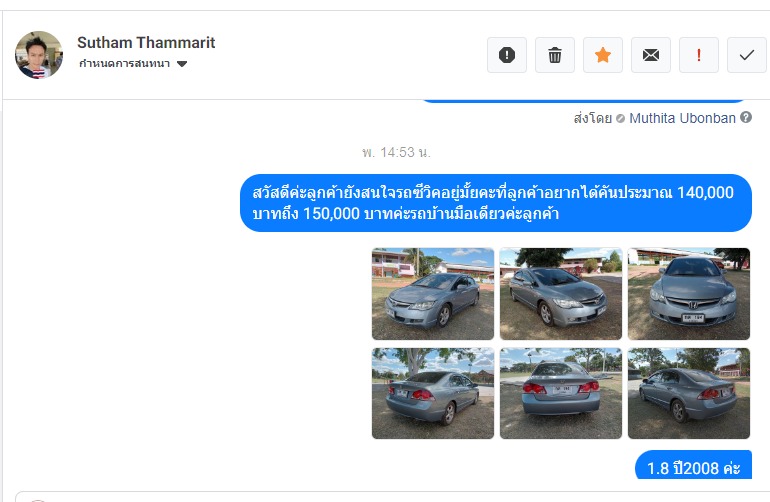770x502 pixels.
Task: Open the second car photo, front-right view
Action: coord(561,294)
